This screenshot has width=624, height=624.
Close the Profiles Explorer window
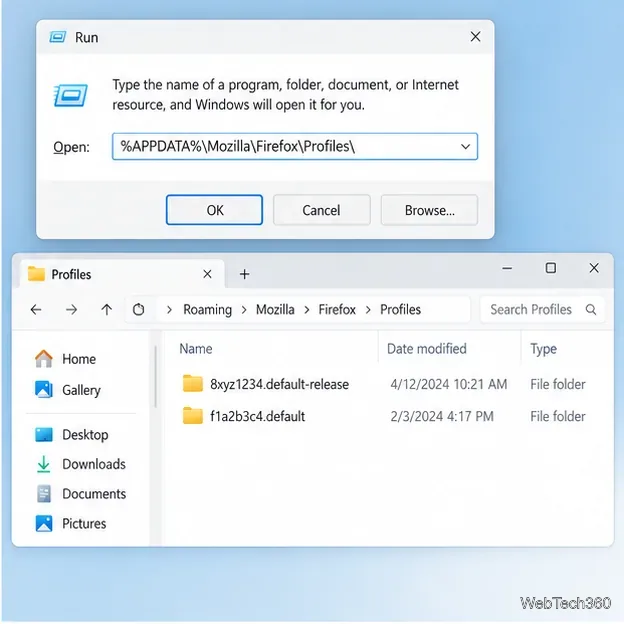click(594, 268)
